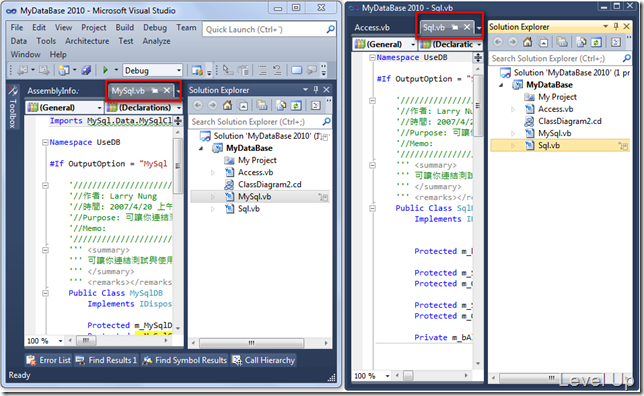
Task: Click search magnifier in right Solution Explorer
Action: point(627,58)
